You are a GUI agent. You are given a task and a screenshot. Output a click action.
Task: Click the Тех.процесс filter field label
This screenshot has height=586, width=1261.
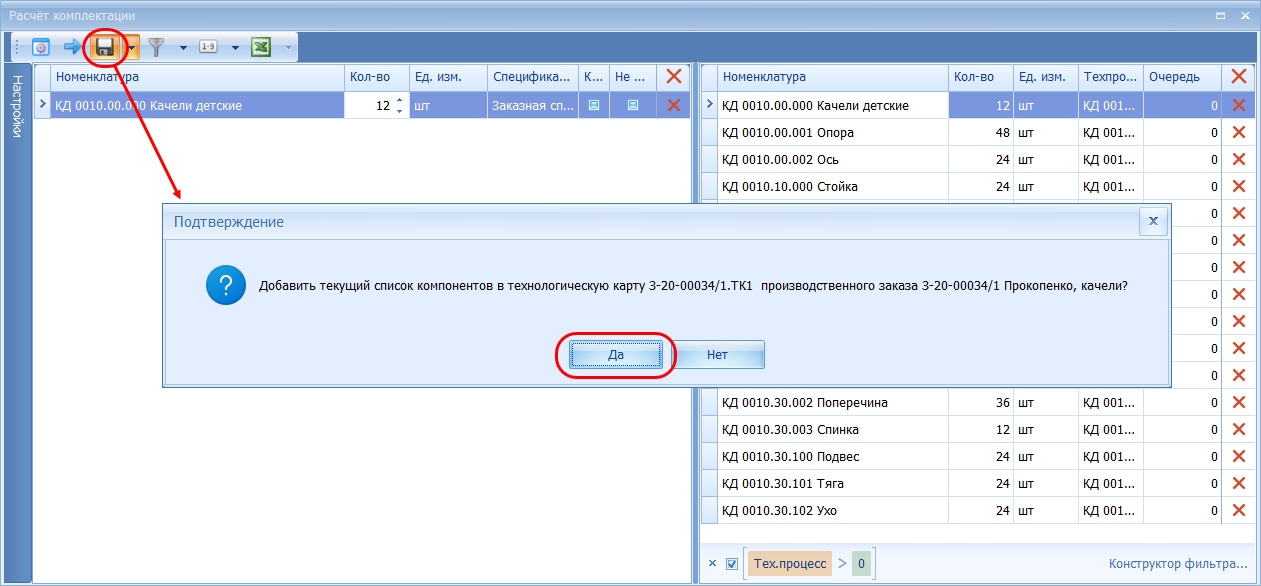(789, 564)
